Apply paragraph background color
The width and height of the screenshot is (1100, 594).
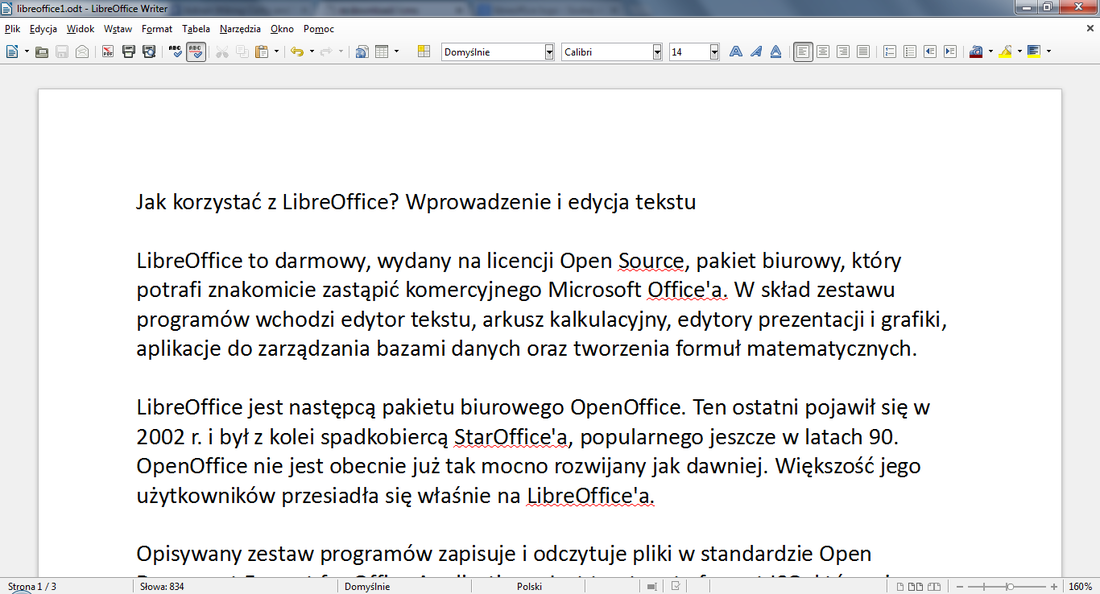point(1034,51)
